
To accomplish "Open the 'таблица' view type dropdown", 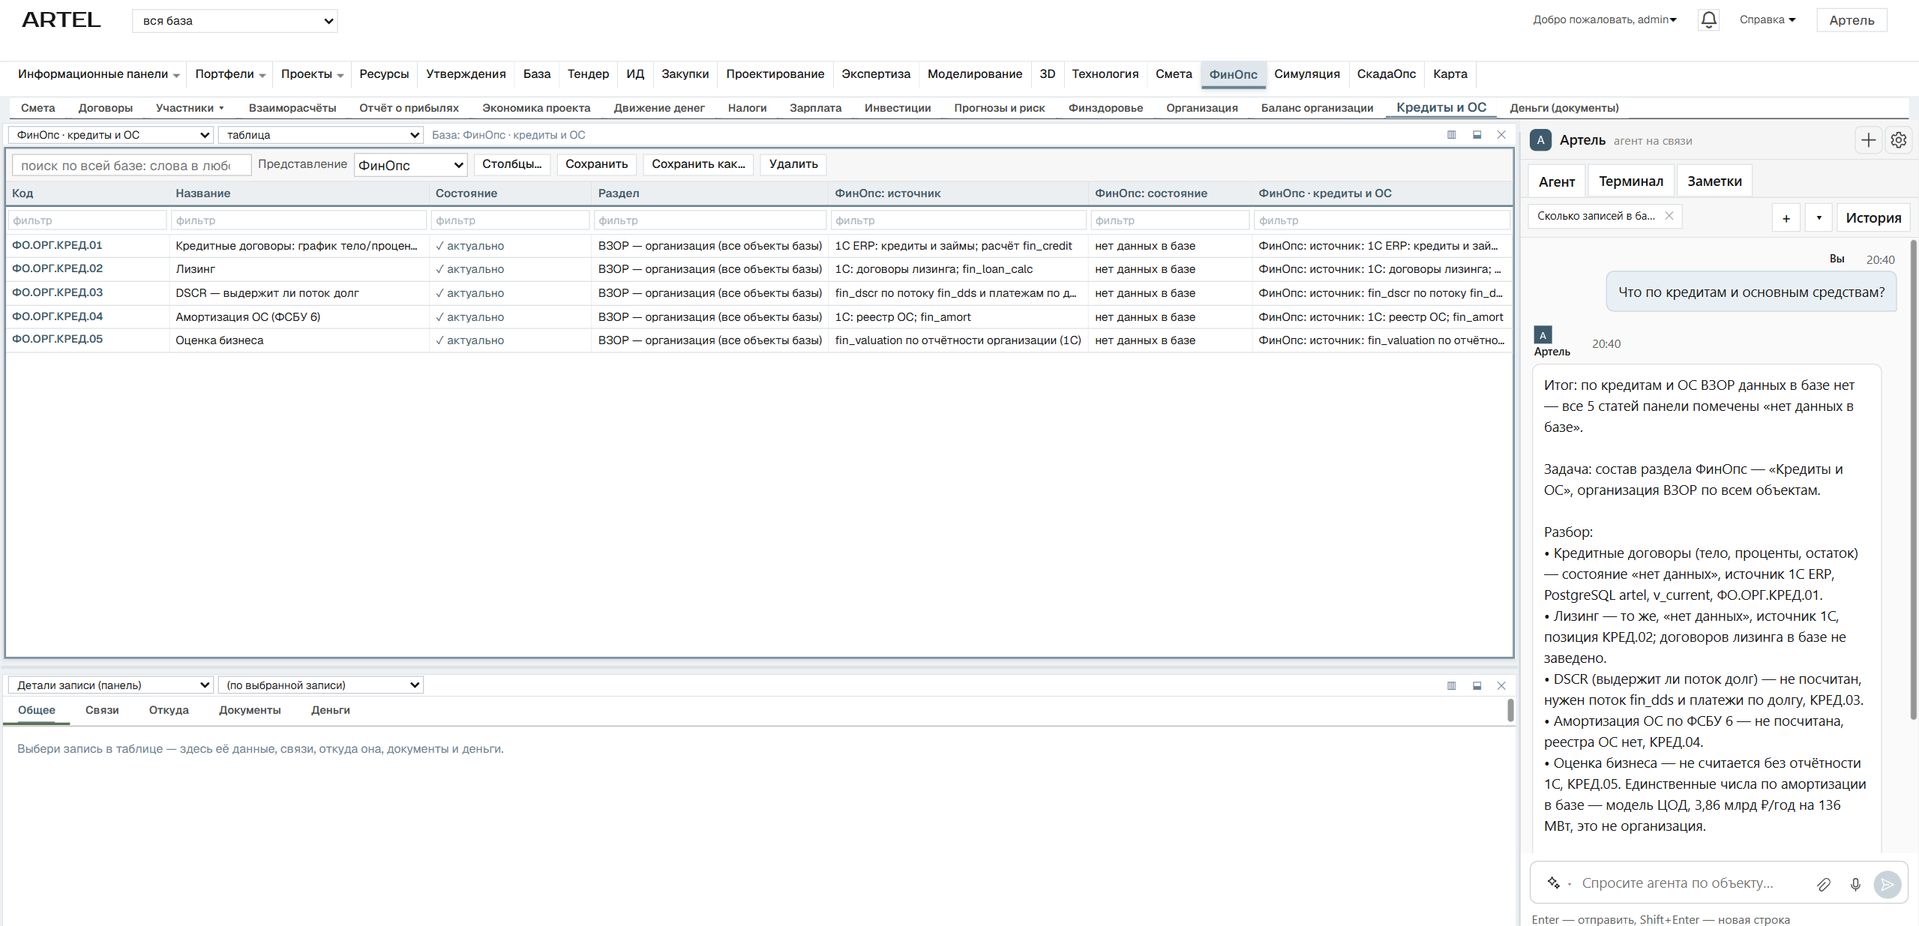I will 321,135.
